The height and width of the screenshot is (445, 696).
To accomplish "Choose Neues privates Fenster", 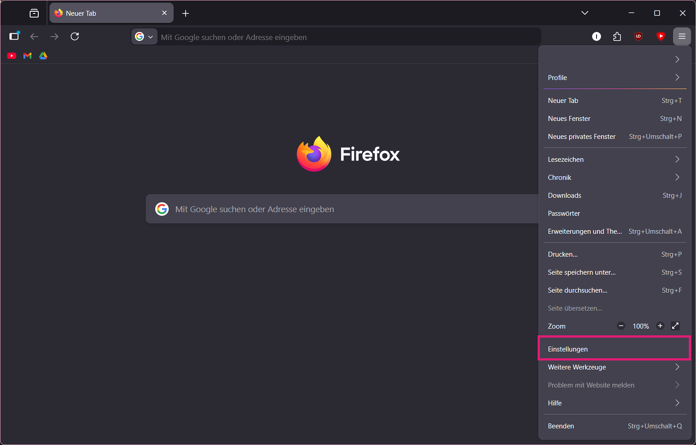I will [x=615, y=137].
